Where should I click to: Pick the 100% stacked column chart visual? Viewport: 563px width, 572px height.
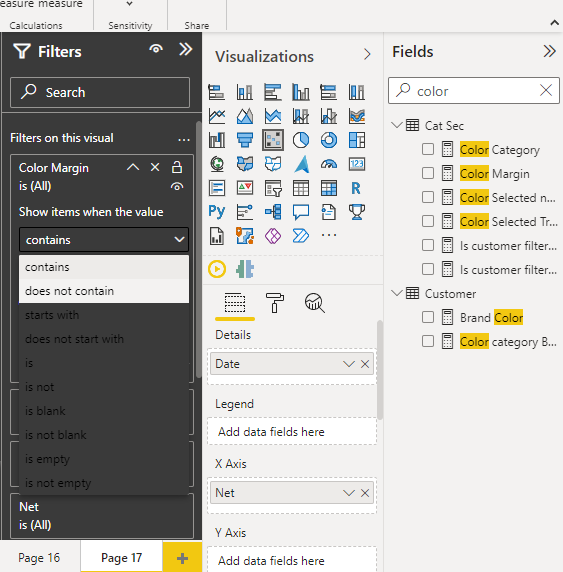coord(356,92)
